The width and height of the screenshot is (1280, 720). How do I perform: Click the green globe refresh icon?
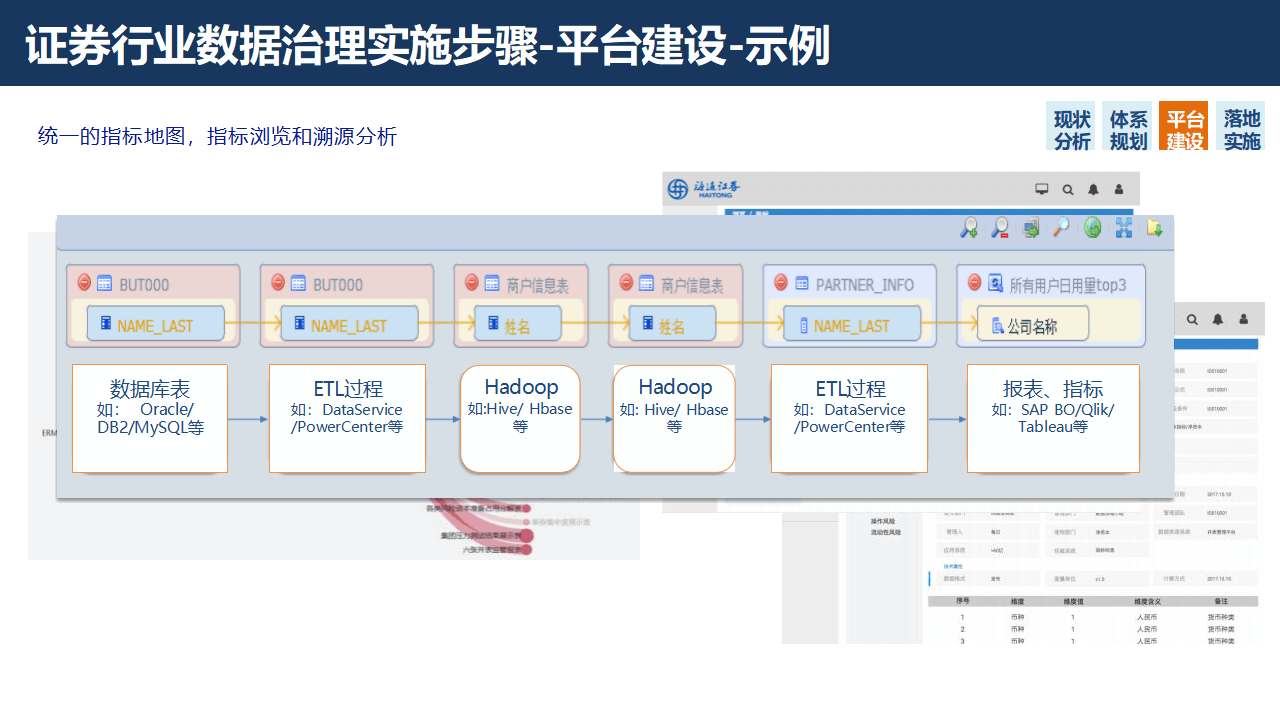coord(1093,228)
